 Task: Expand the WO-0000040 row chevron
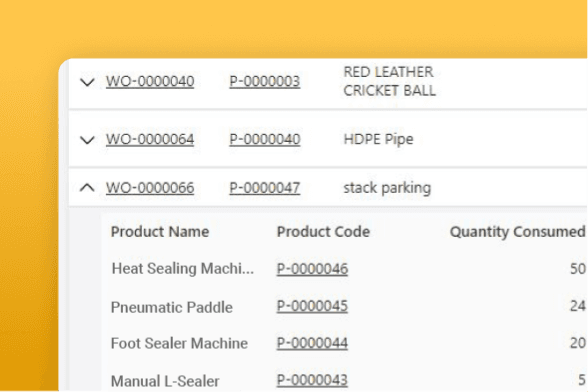87,82
